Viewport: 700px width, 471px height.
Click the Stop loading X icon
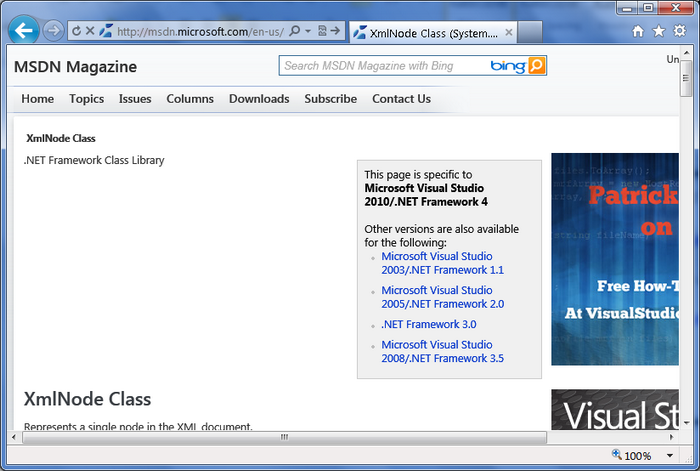click(x=90, y=31)
